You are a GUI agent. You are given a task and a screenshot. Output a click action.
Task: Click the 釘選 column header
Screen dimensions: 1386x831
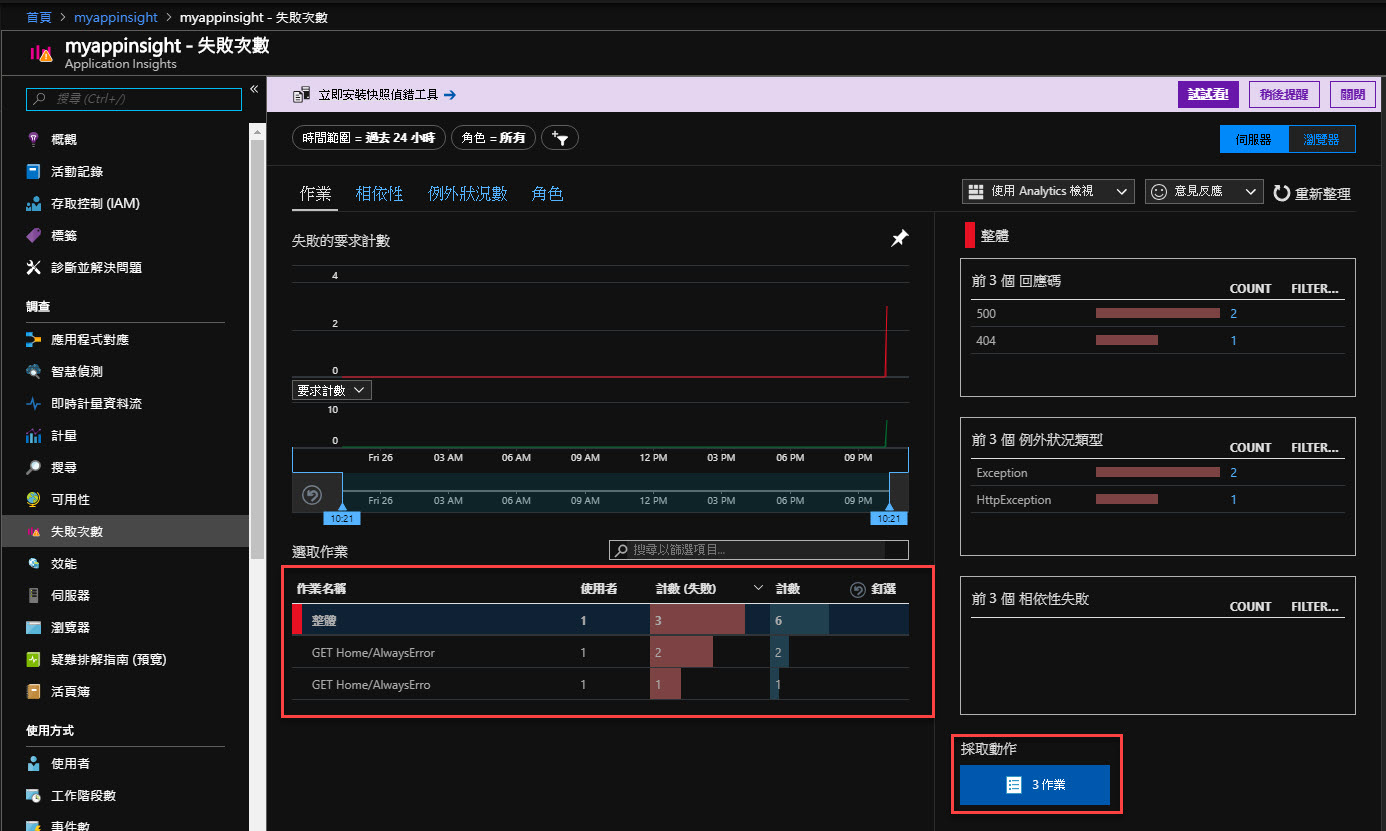tap(883, 589)
